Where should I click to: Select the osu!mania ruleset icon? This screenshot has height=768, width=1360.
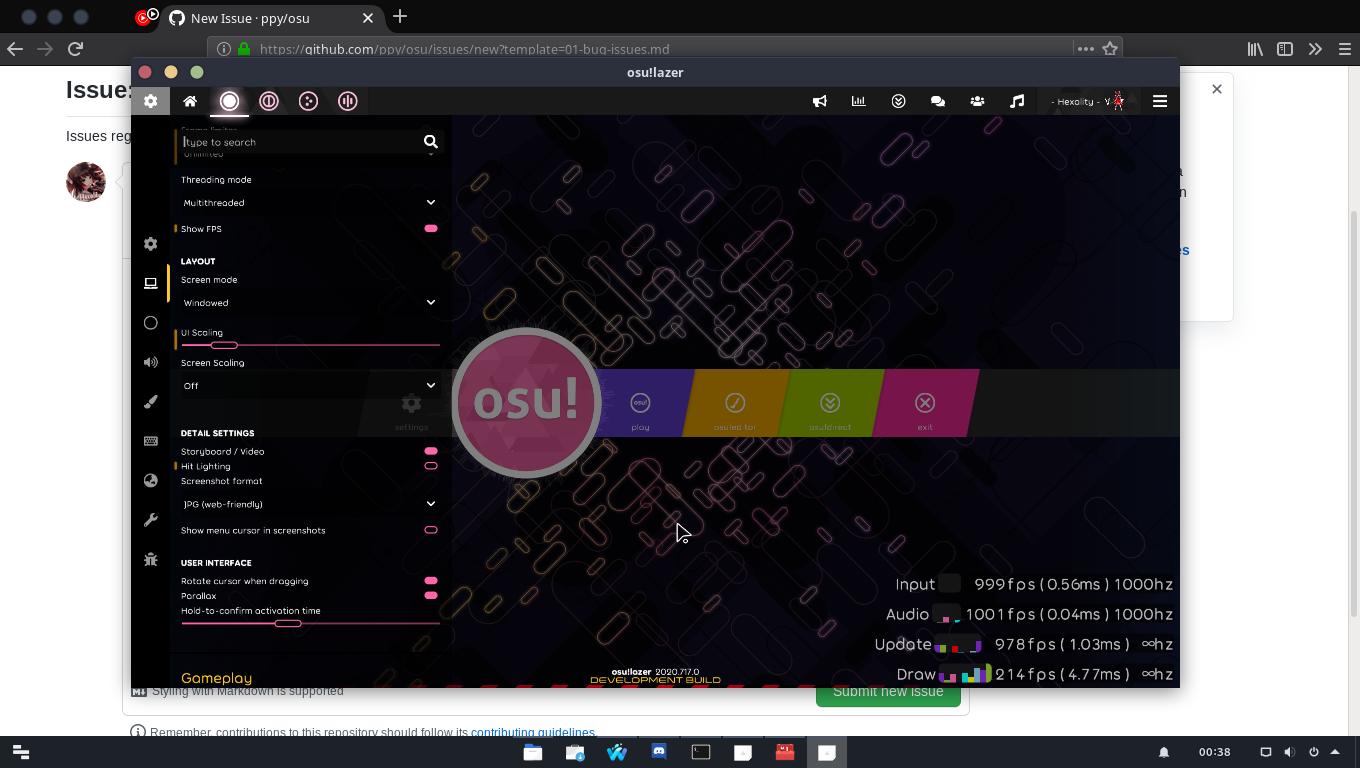(347, 100)
